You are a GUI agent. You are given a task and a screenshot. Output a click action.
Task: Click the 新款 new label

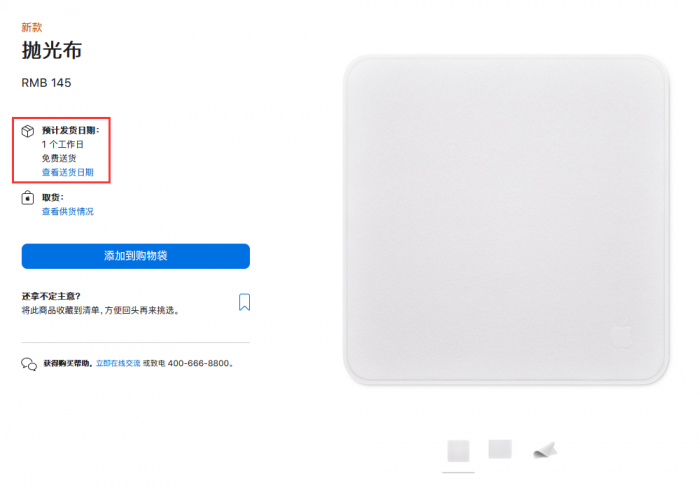click(32, 27)
